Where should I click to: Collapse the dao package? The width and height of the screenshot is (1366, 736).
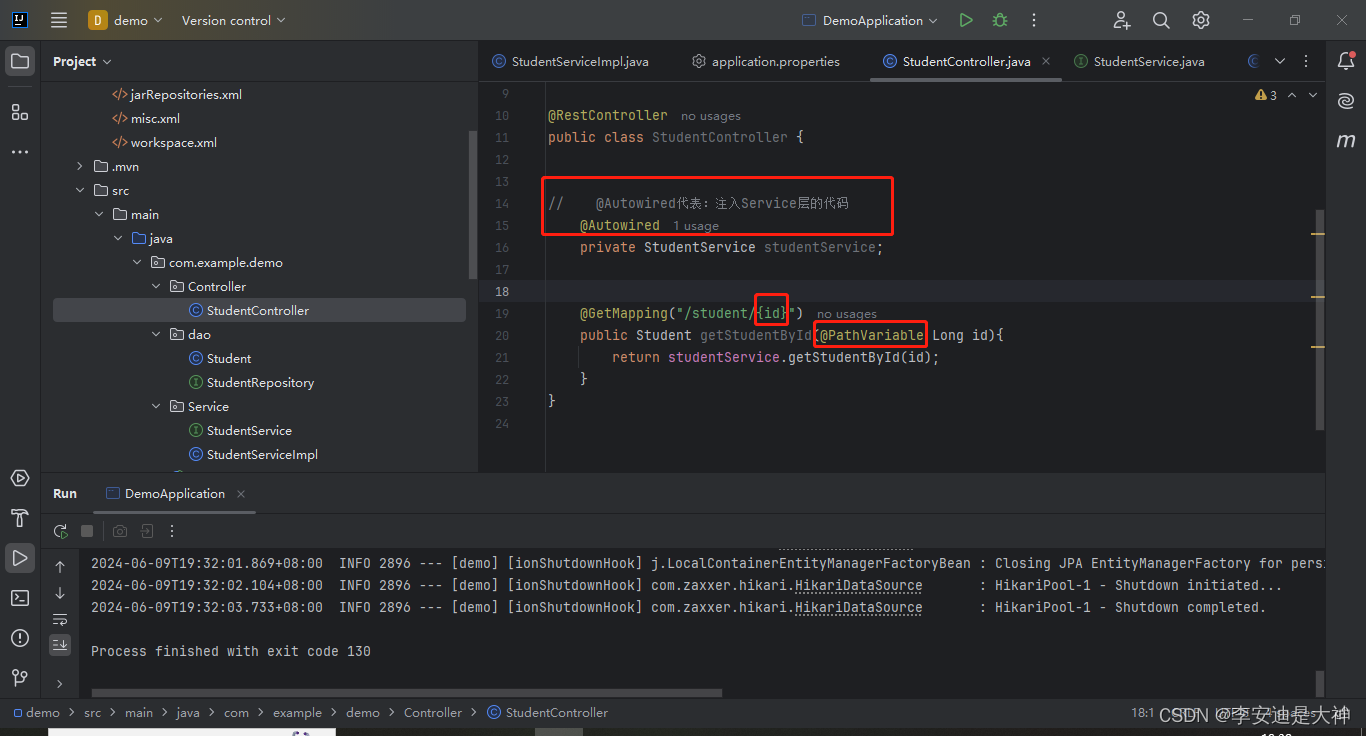(x=156, y=335)
